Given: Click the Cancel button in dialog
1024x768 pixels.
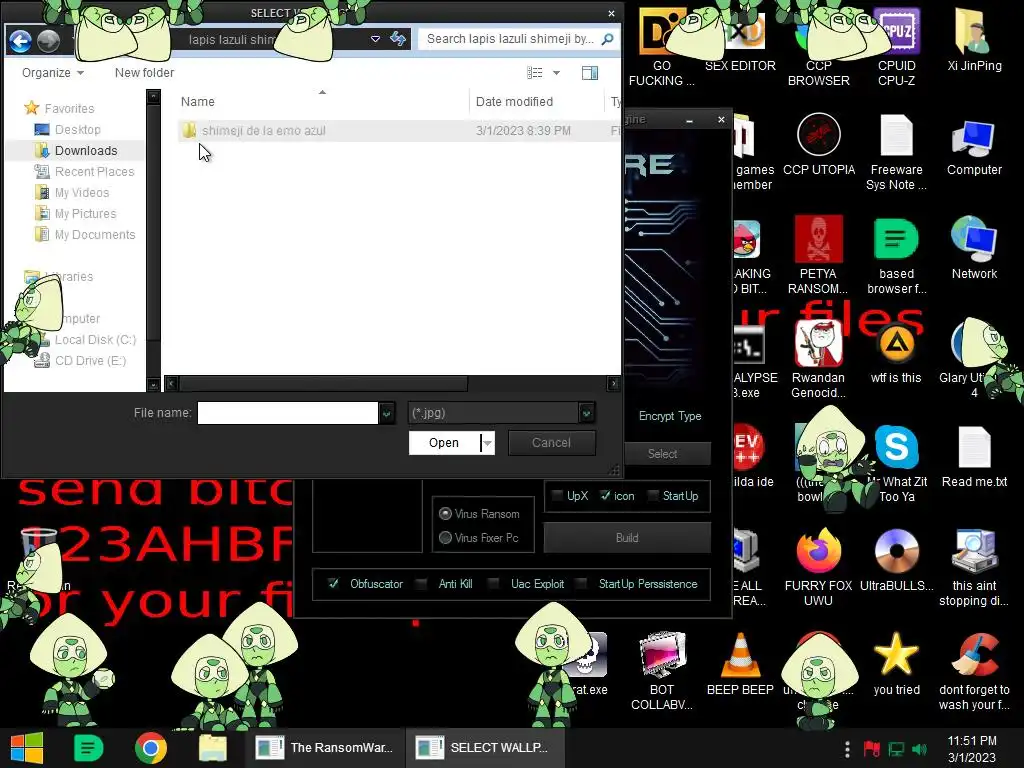Looking at the screenshot, I should tap(551, 443).
